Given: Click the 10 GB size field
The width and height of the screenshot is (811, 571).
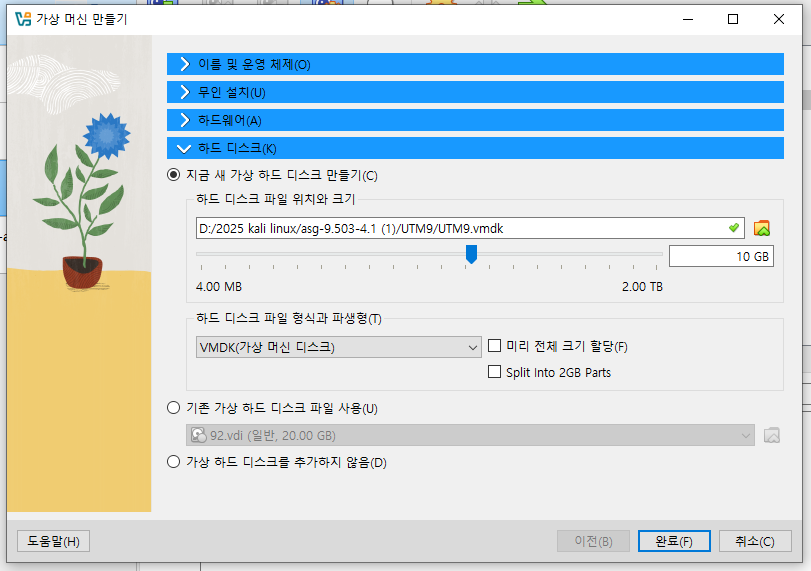Looking at the screenshot, I should (x=721, y=257).
